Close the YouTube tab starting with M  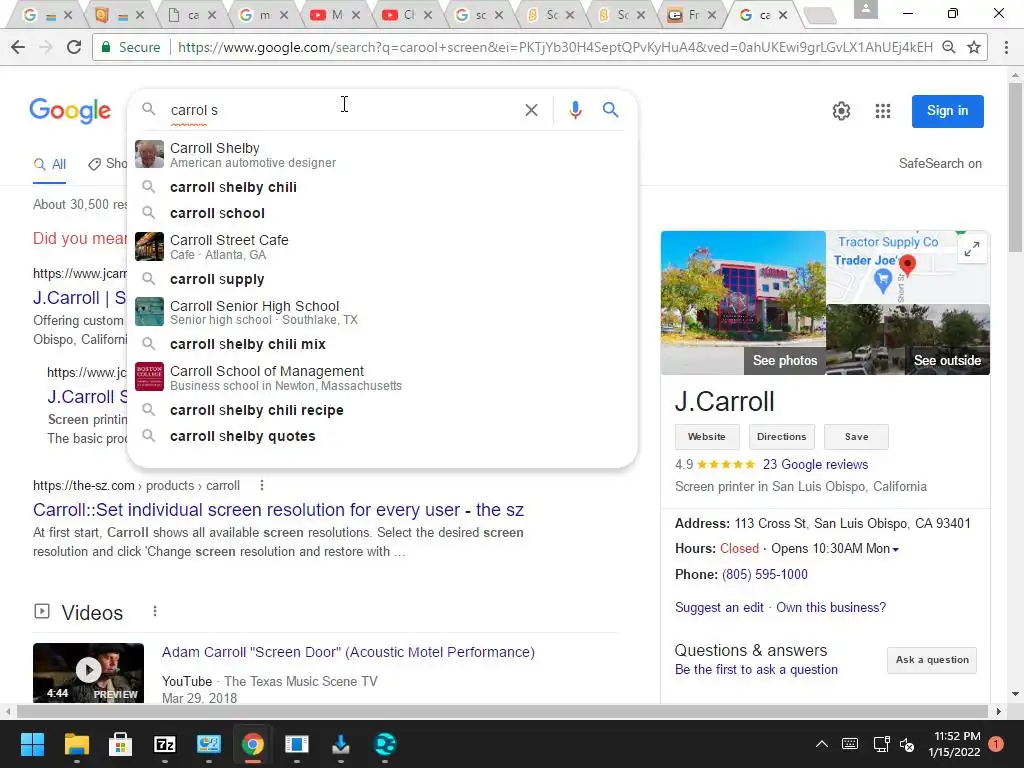(356, 14)
